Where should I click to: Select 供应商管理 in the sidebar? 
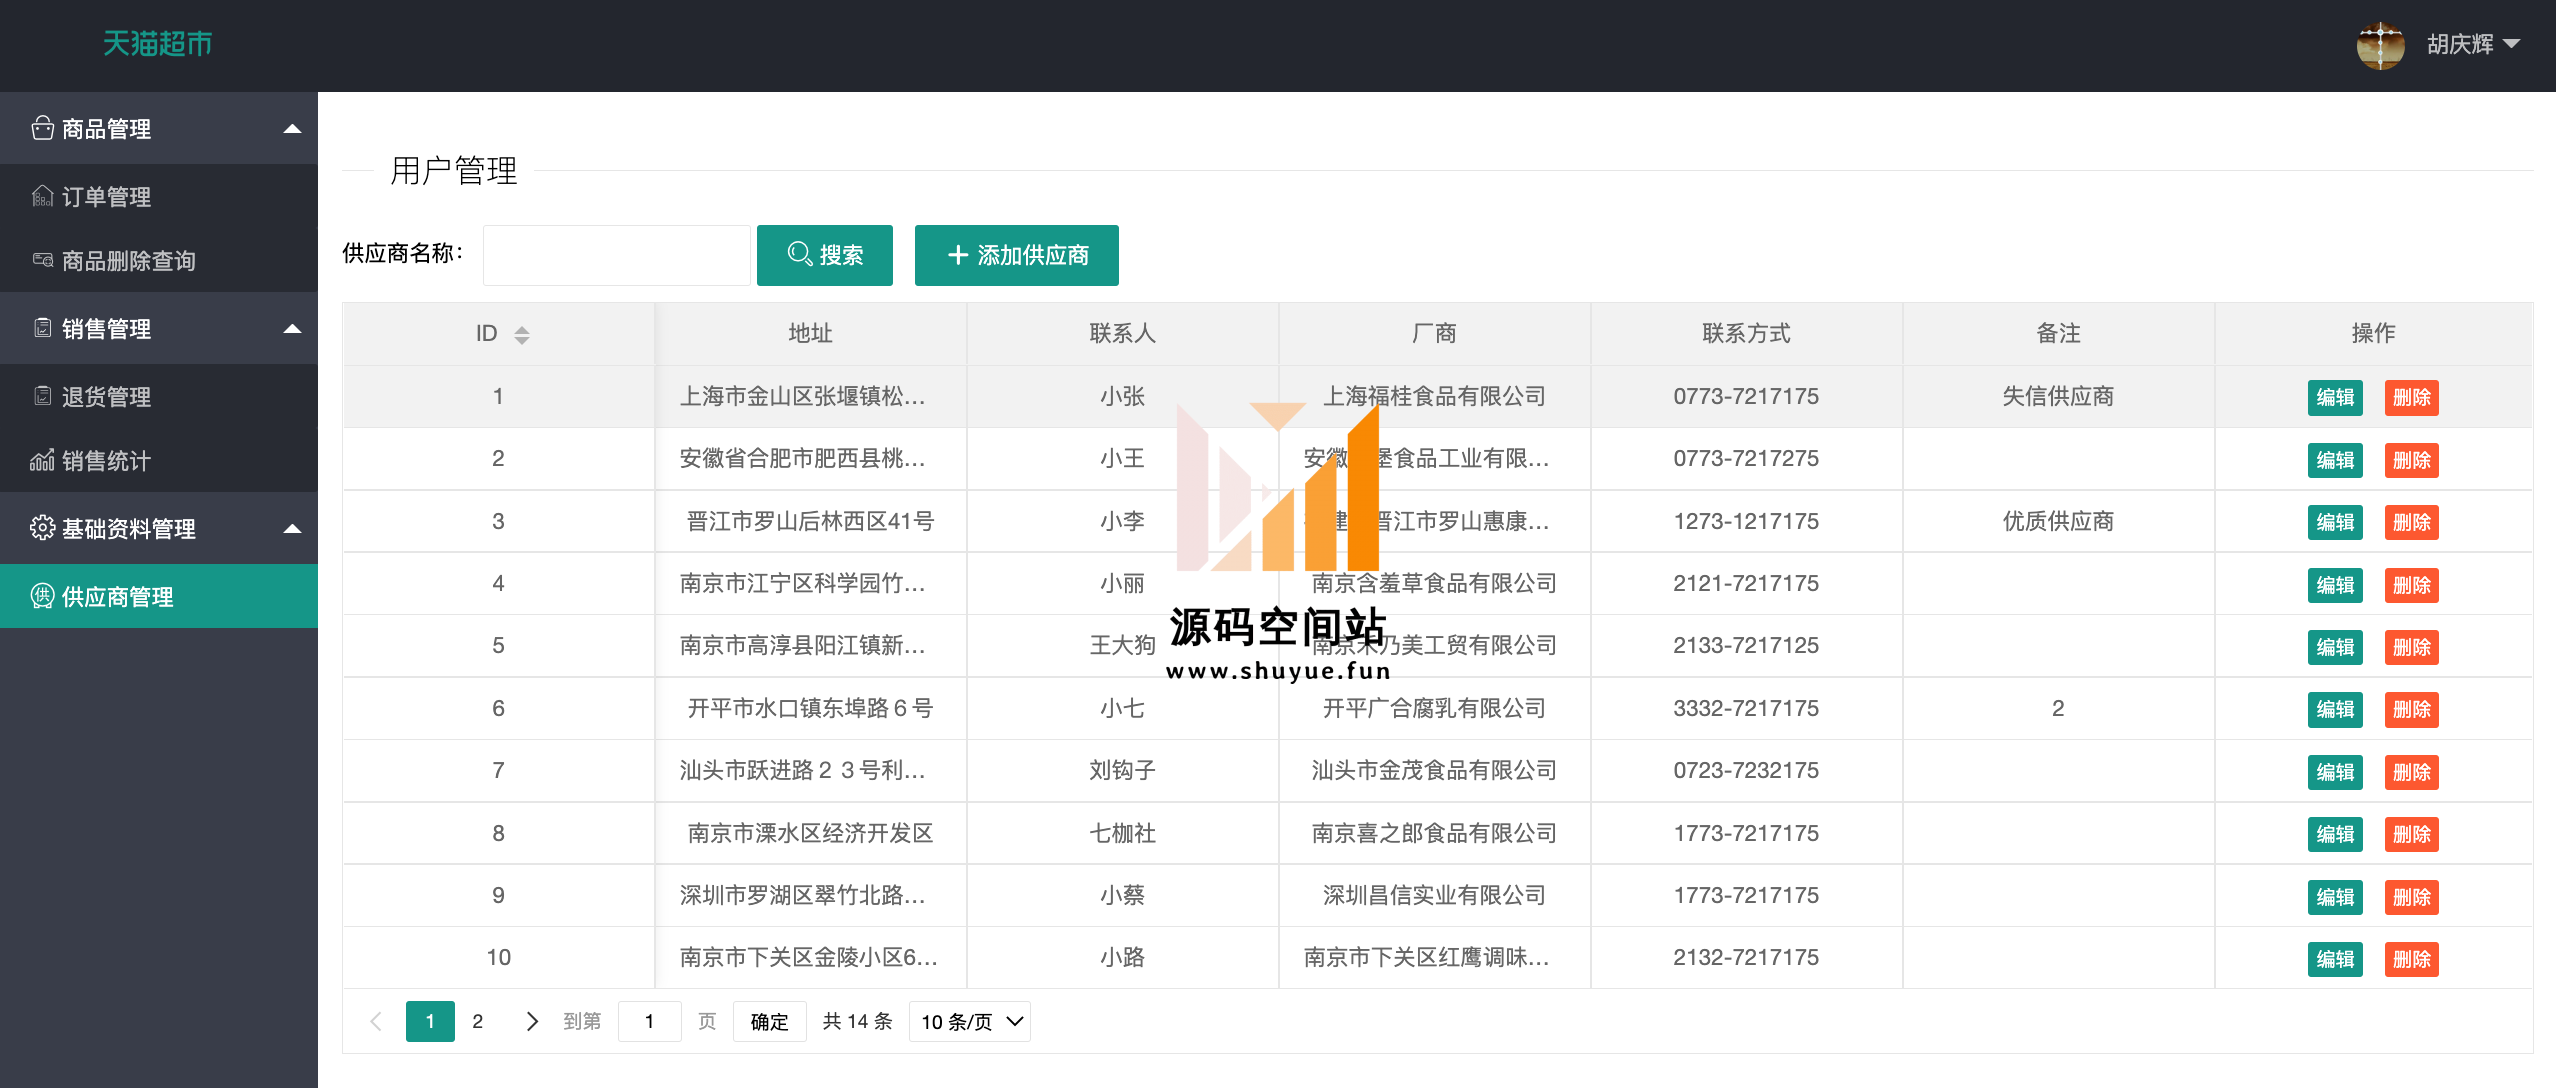159,596
